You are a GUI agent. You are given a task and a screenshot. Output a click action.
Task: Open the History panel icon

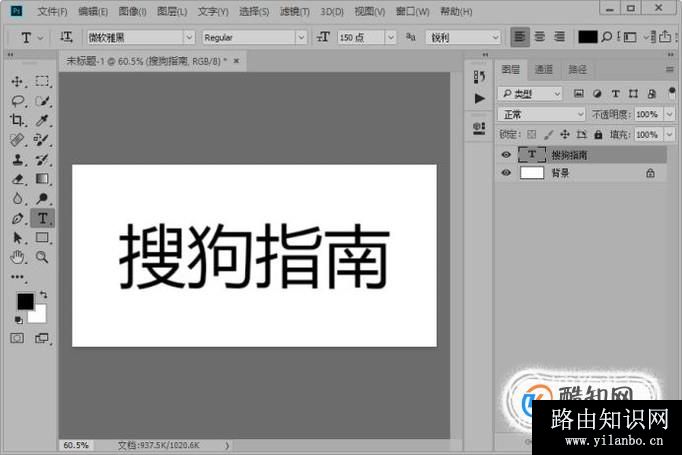point(479,77)
